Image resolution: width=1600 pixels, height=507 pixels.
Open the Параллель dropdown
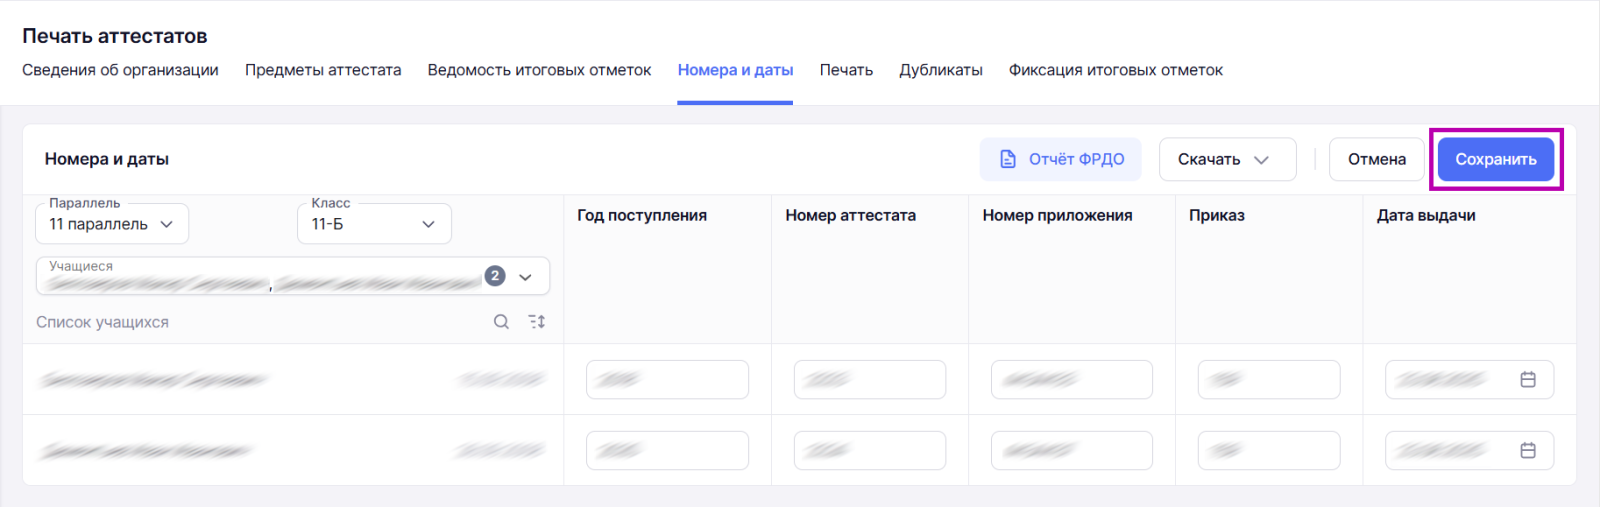click(112, 224)
